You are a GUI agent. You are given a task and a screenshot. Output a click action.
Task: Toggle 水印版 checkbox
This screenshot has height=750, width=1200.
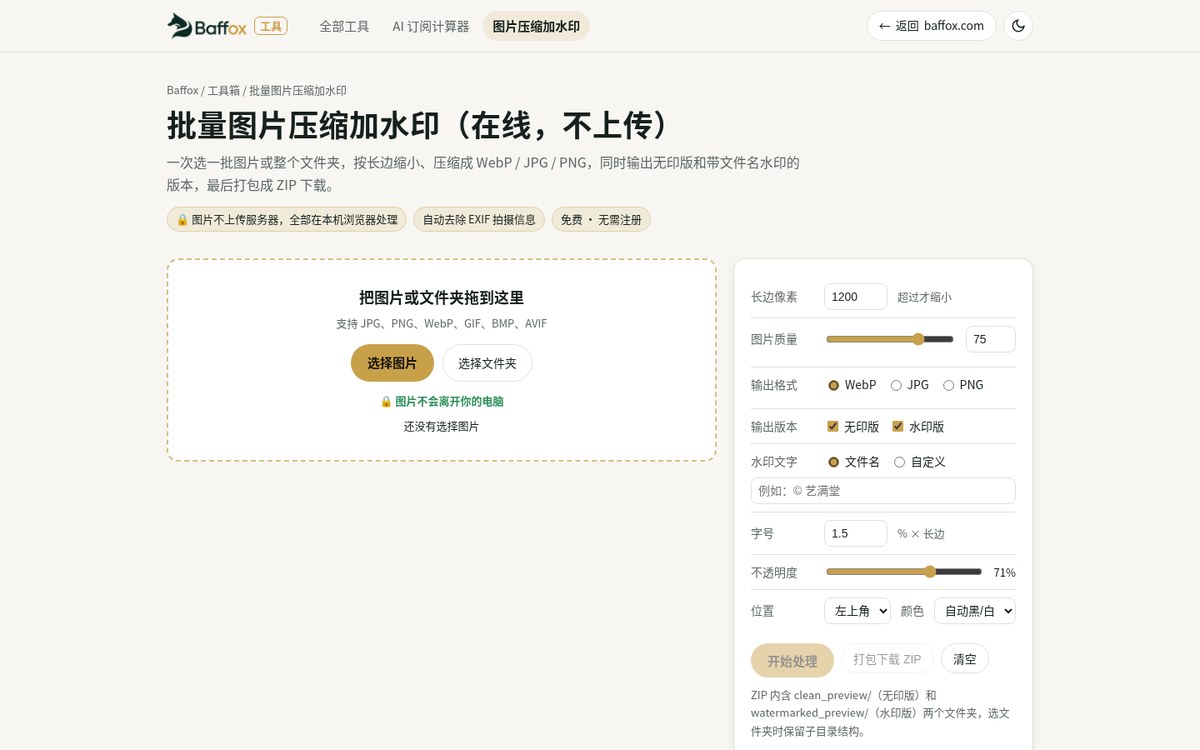point(918,426)
